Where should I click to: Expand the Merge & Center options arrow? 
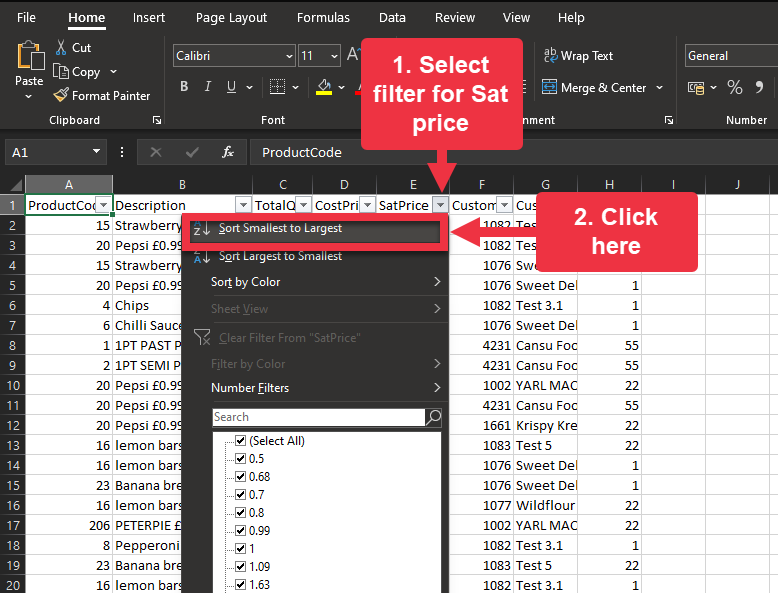pos(659,87)
